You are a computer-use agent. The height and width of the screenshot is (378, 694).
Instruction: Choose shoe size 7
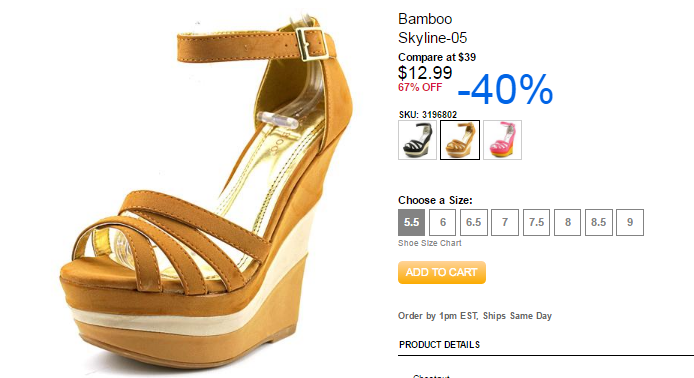pyautogui.click(x=505, y=222)
